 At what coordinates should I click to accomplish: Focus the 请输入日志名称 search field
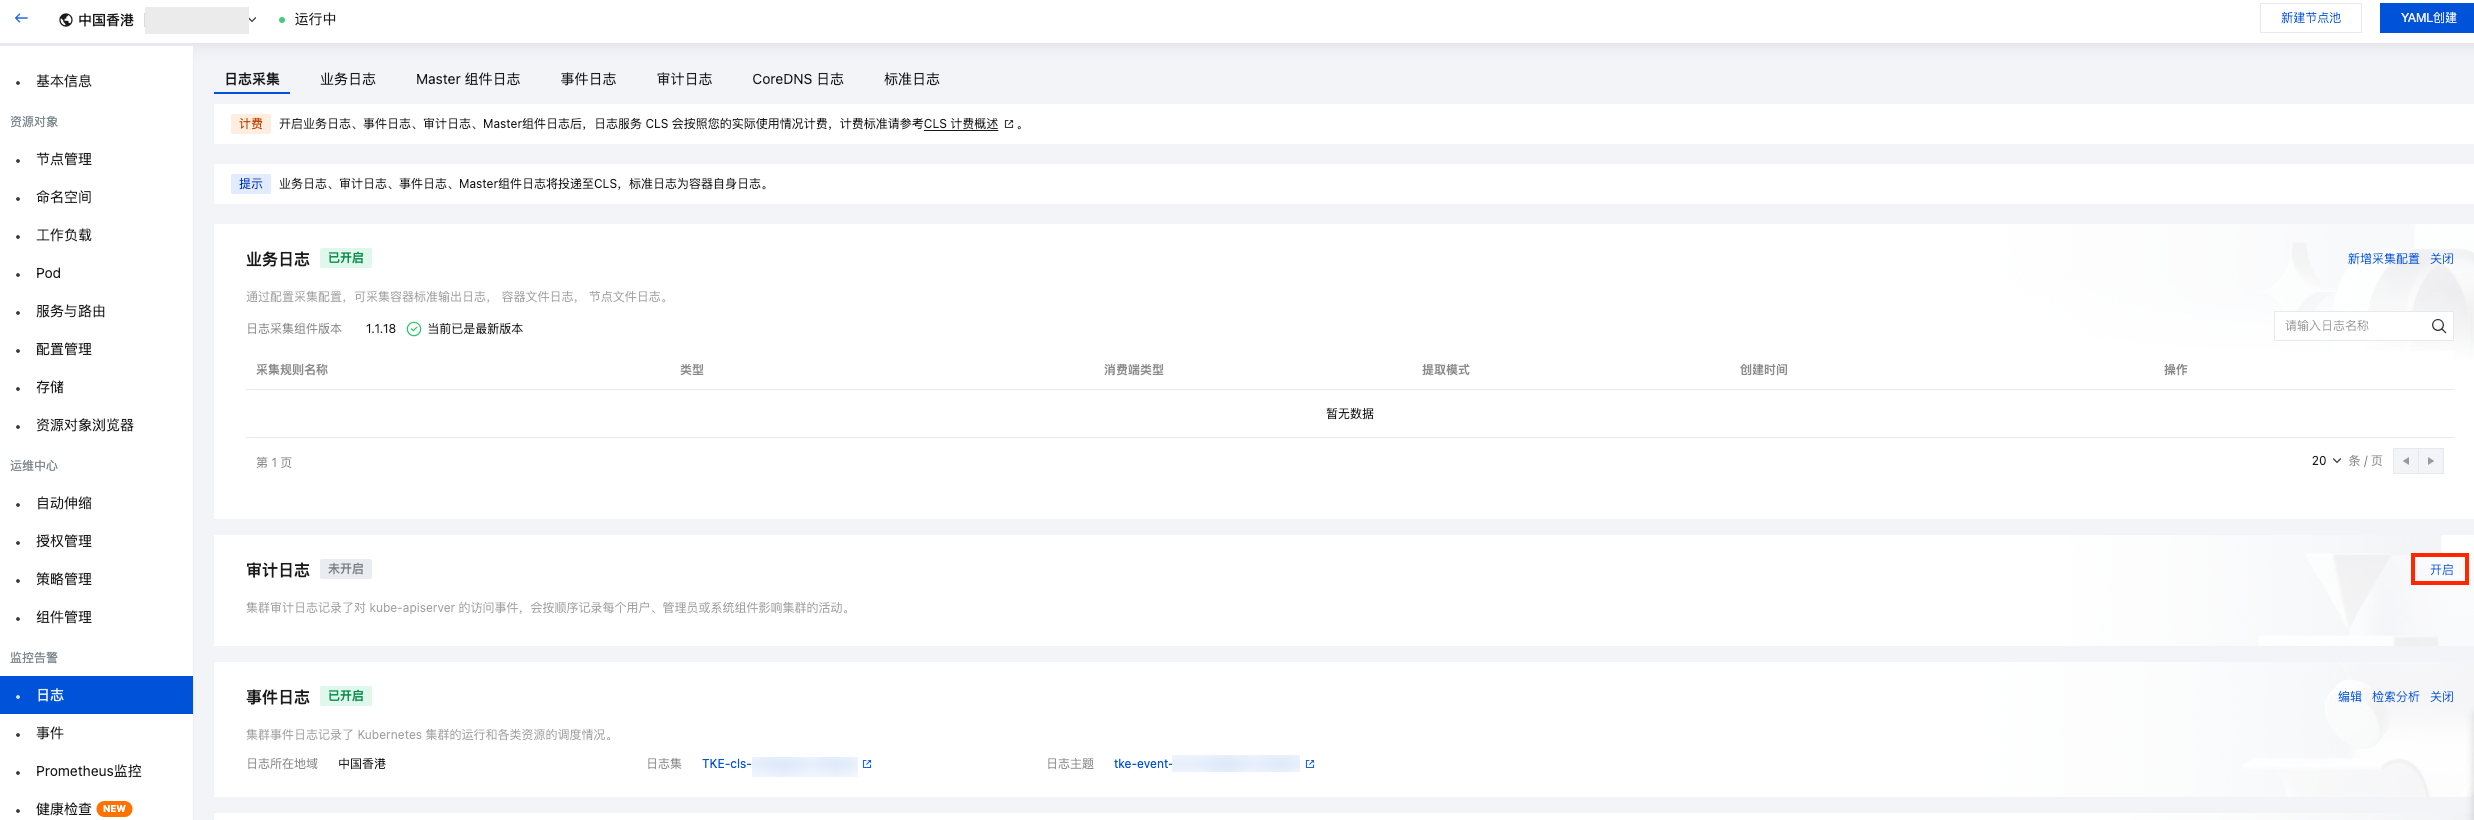(2350, 326)
